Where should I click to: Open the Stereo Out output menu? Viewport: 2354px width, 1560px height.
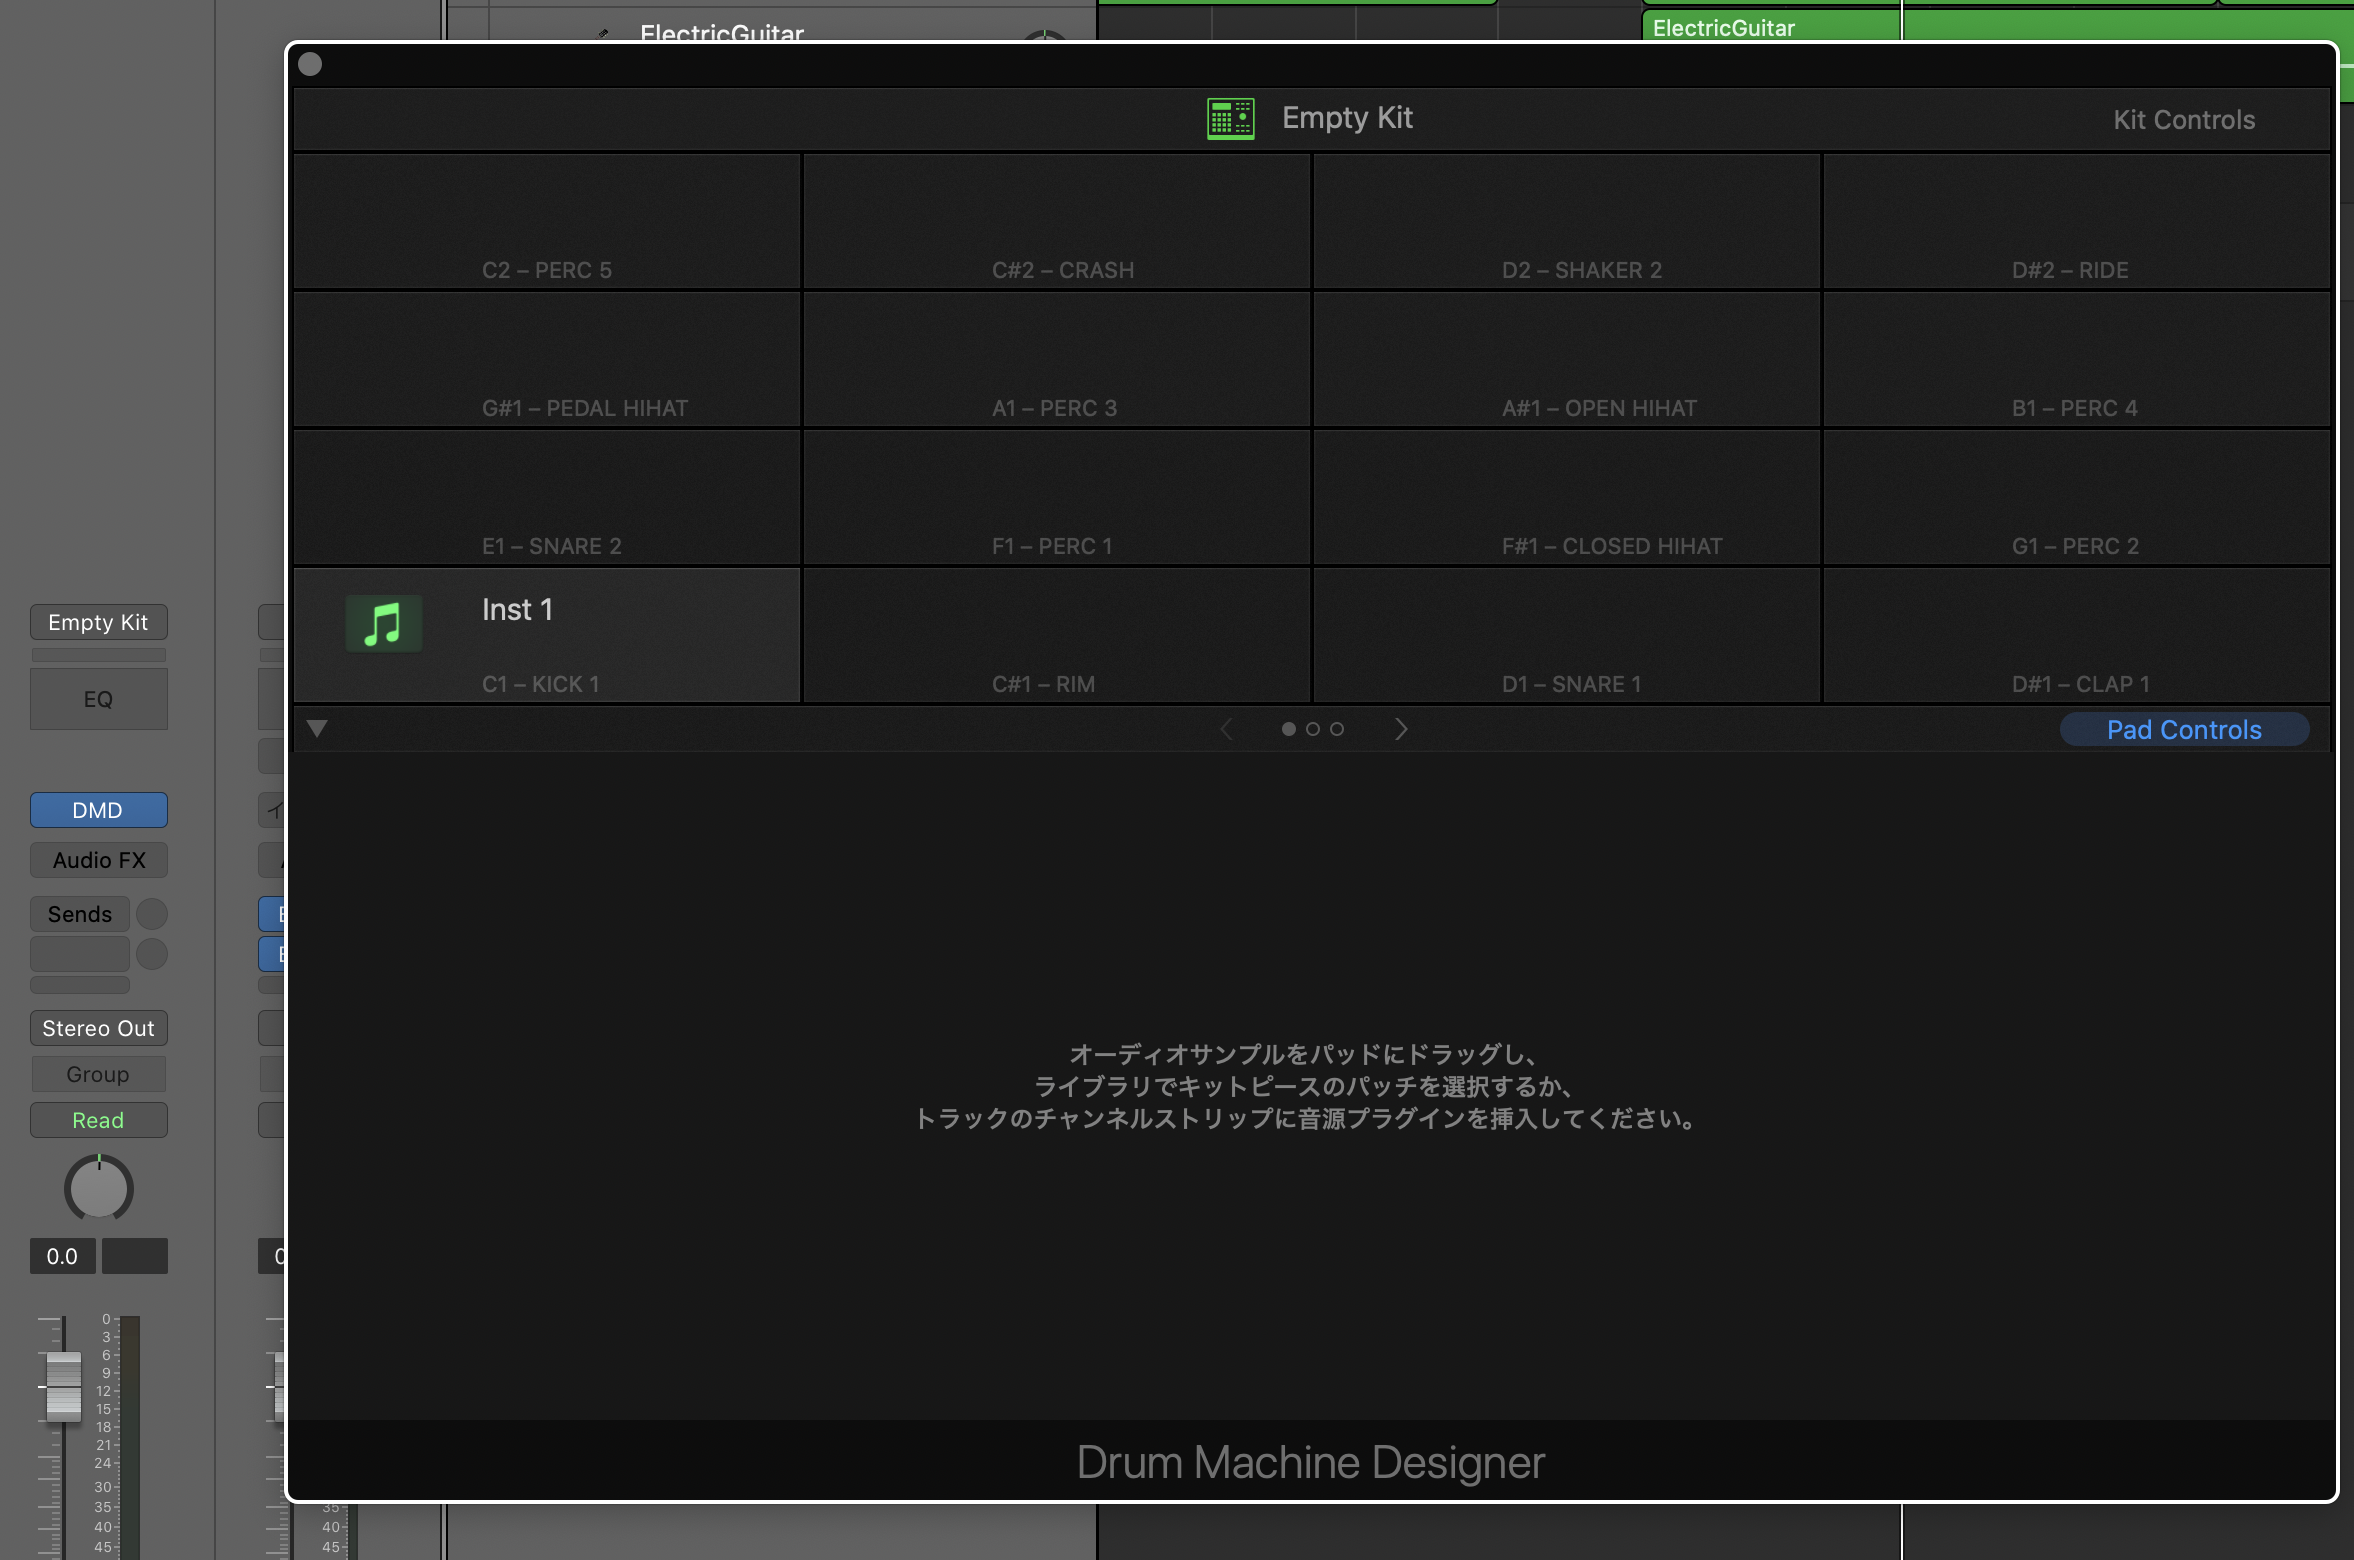98,1028
